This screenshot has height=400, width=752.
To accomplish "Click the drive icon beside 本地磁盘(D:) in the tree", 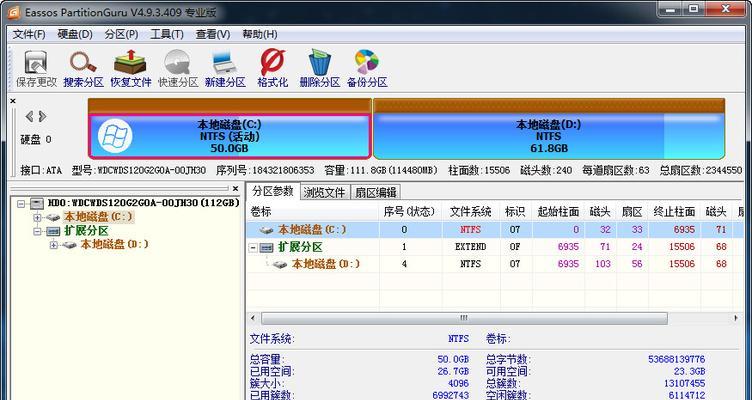I will 70,245.
